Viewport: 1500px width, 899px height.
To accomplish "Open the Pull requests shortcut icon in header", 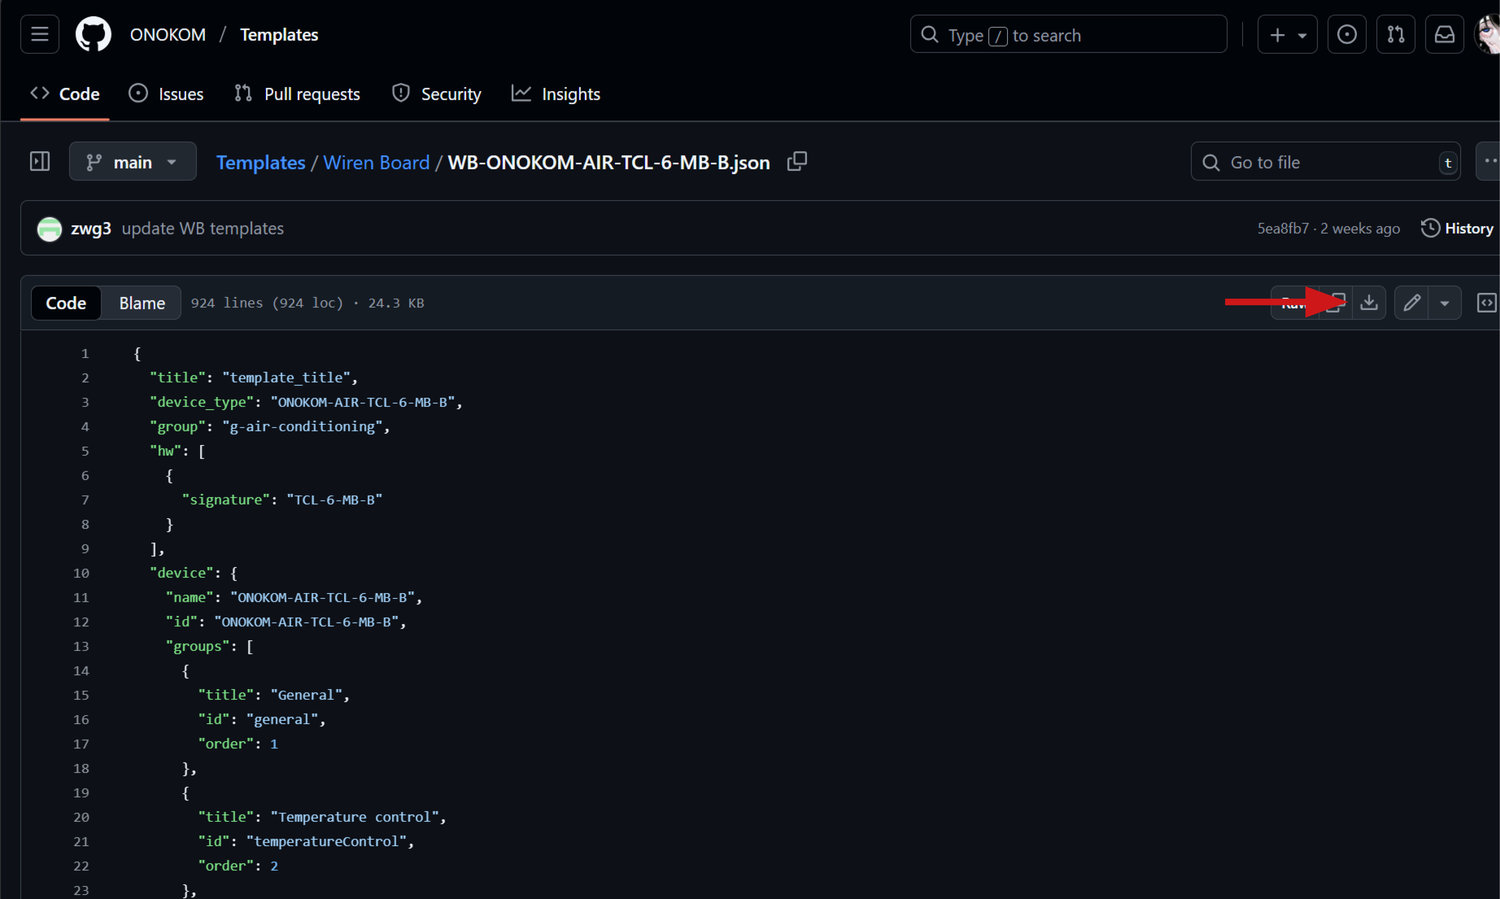I will (x=1396, y=35).
